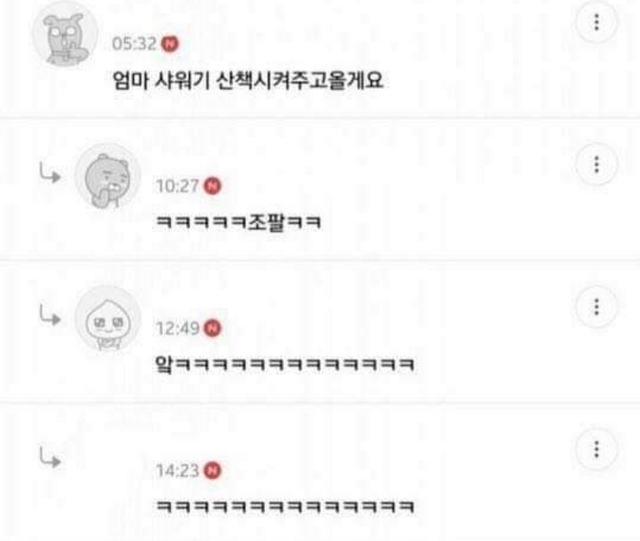Click the reply arrow icon before the 12:49 comment
Screen dimensions: 640x541
pos(50,315)
